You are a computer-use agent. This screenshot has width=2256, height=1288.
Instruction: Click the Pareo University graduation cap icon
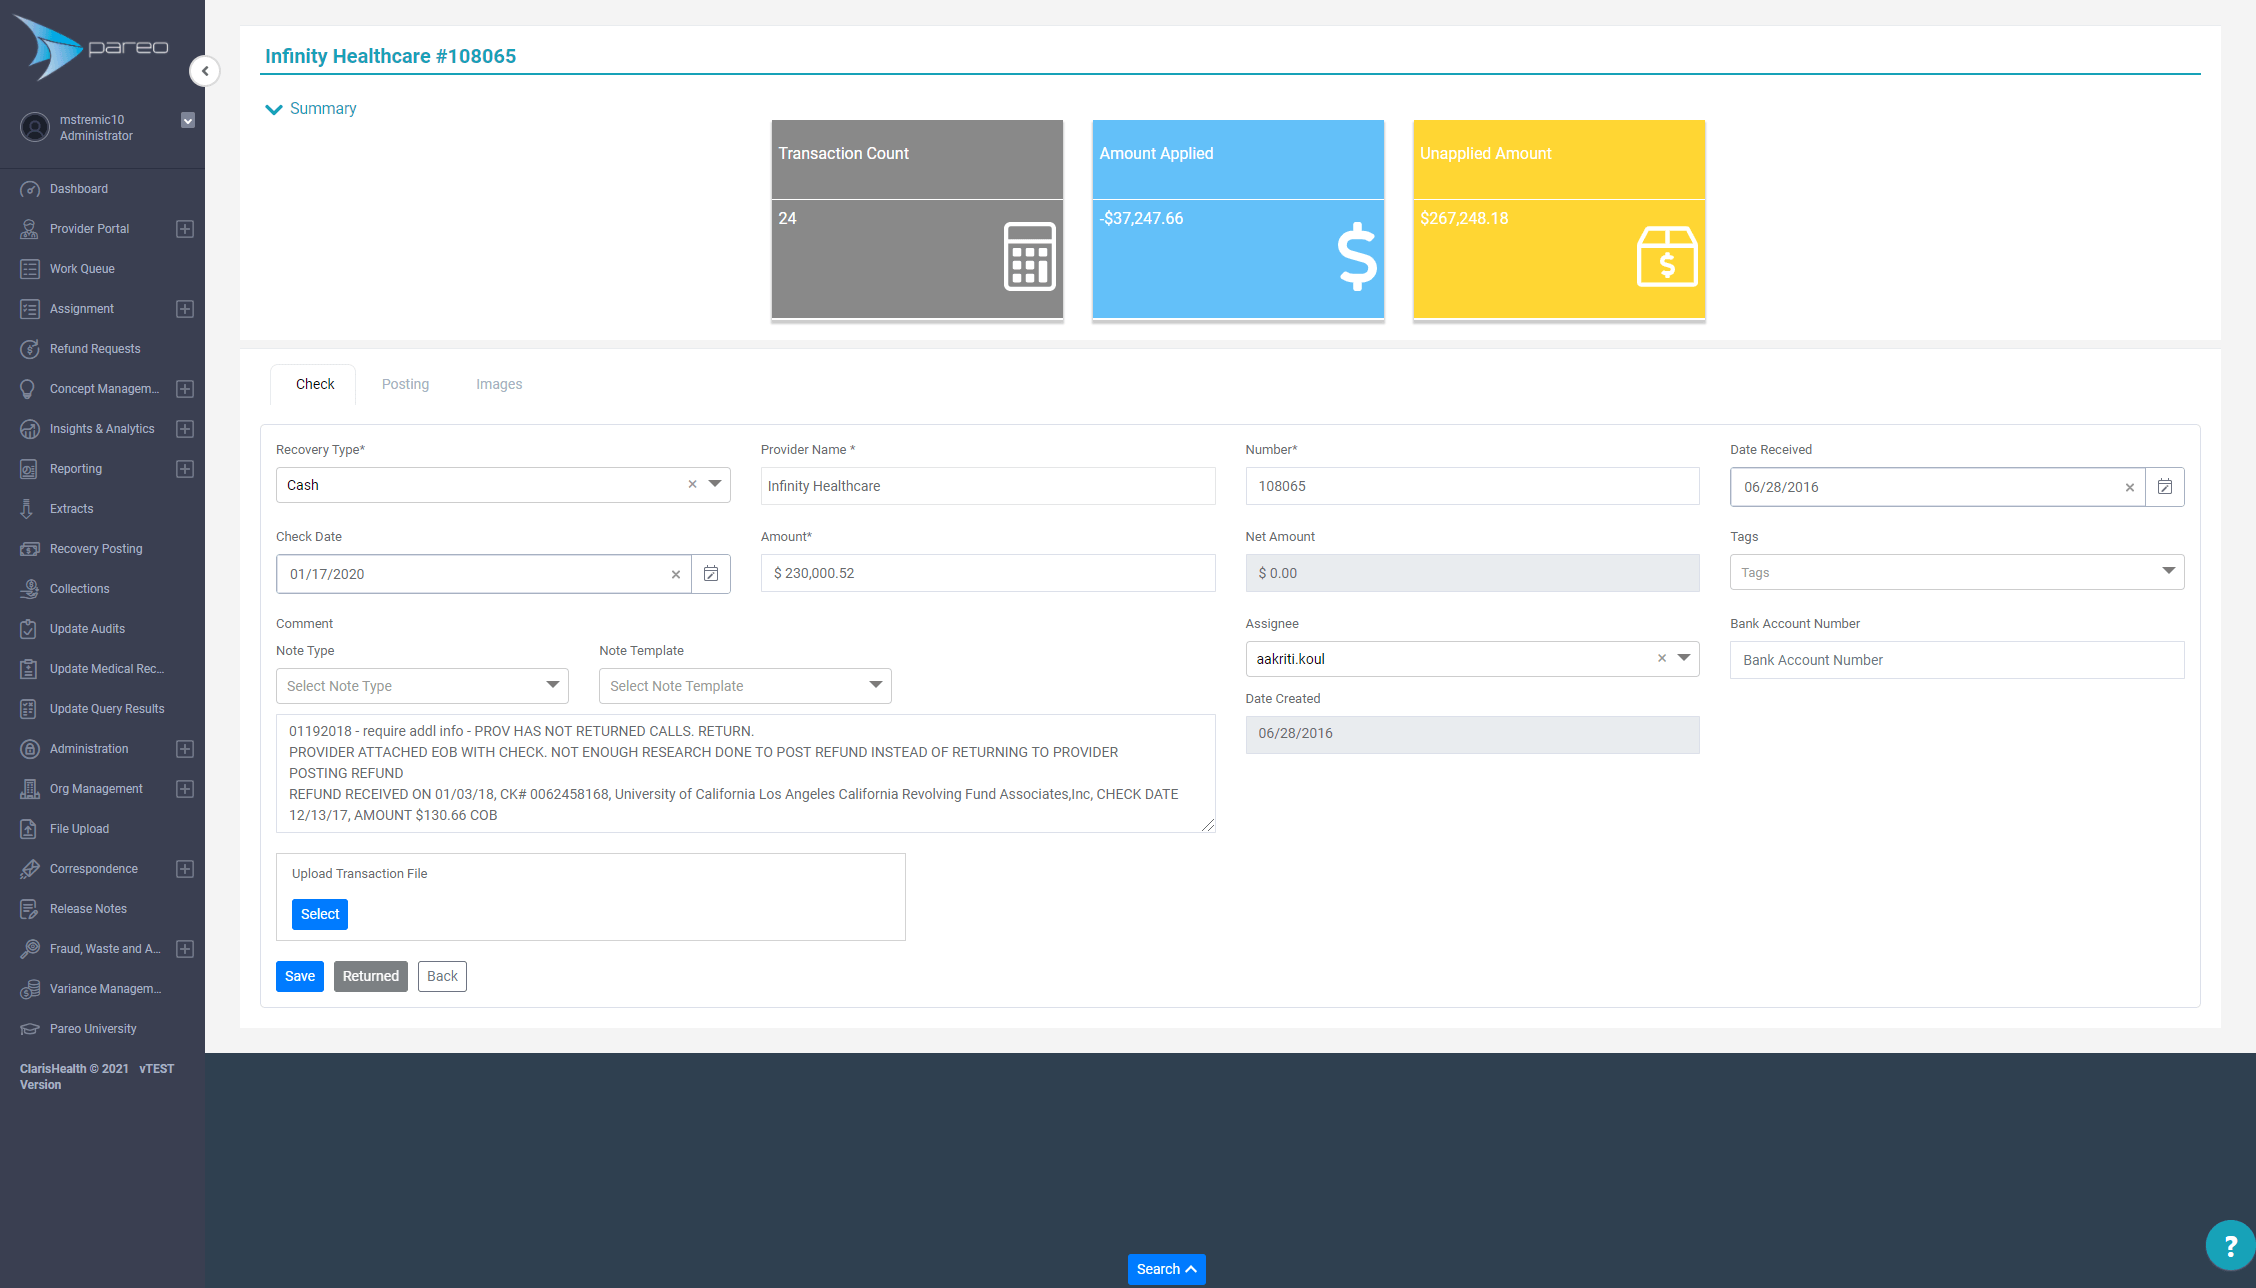coord(30,1029)
